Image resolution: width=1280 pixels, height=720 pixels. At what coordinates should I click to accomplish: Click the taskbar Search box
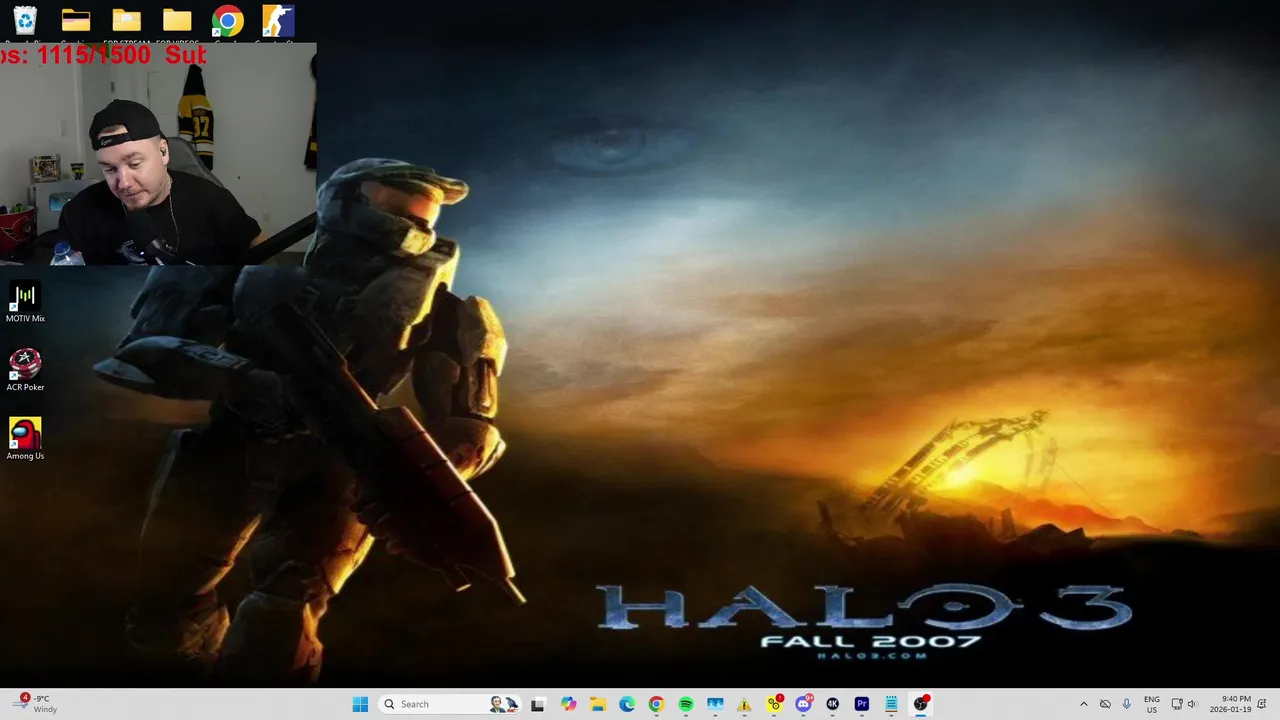click(x=451, y=704)
